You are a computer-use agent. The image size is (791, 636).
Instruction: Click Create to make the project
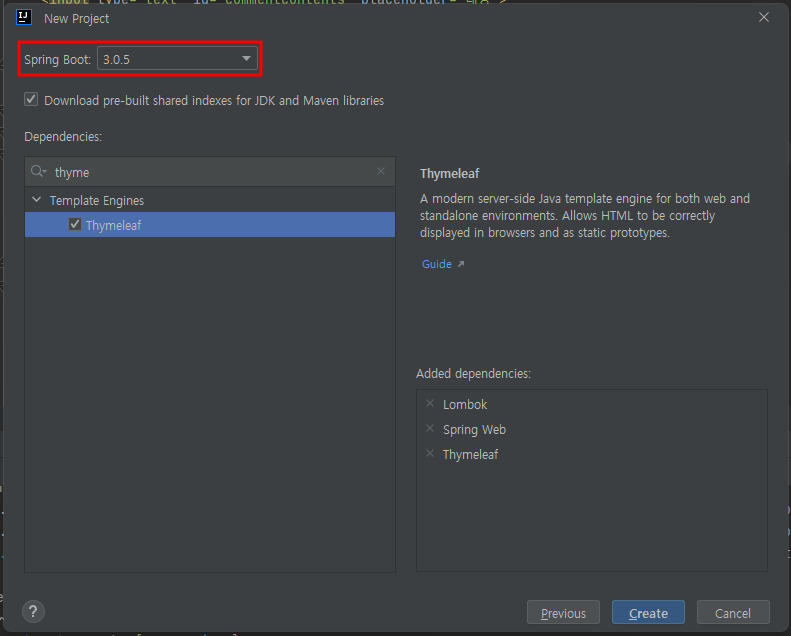coord(648,613)
